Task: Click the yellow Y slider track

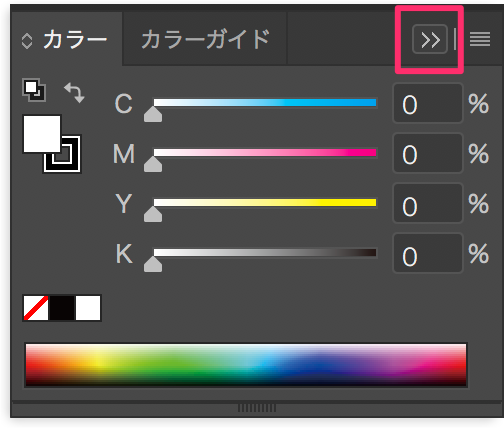Action: pos(265,202)
